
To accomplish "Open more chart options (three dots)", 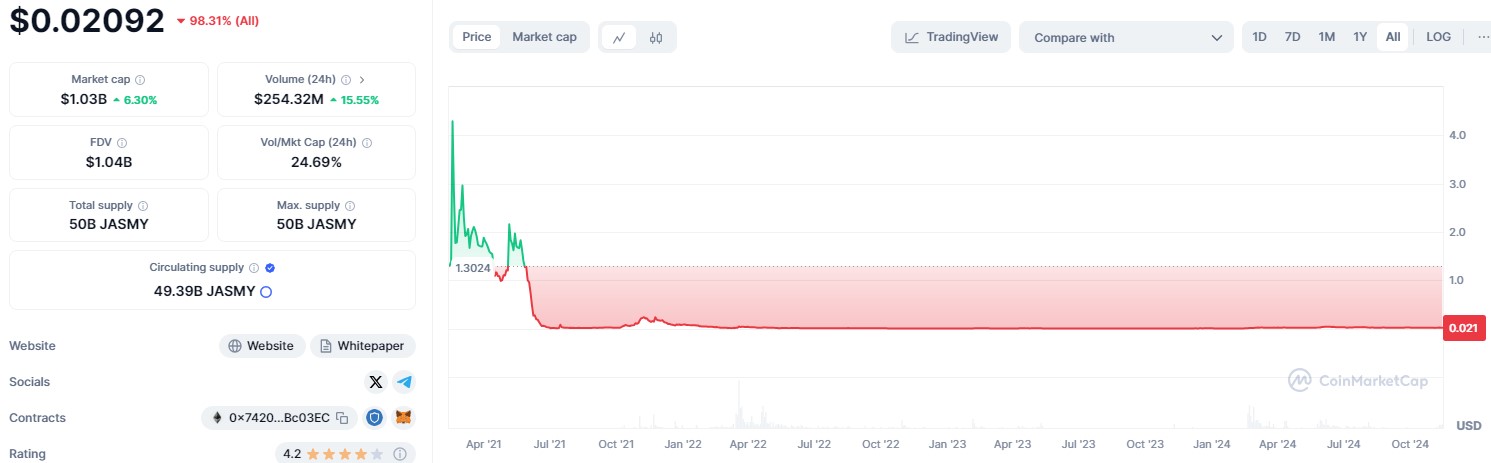I will click(1482, 37).
